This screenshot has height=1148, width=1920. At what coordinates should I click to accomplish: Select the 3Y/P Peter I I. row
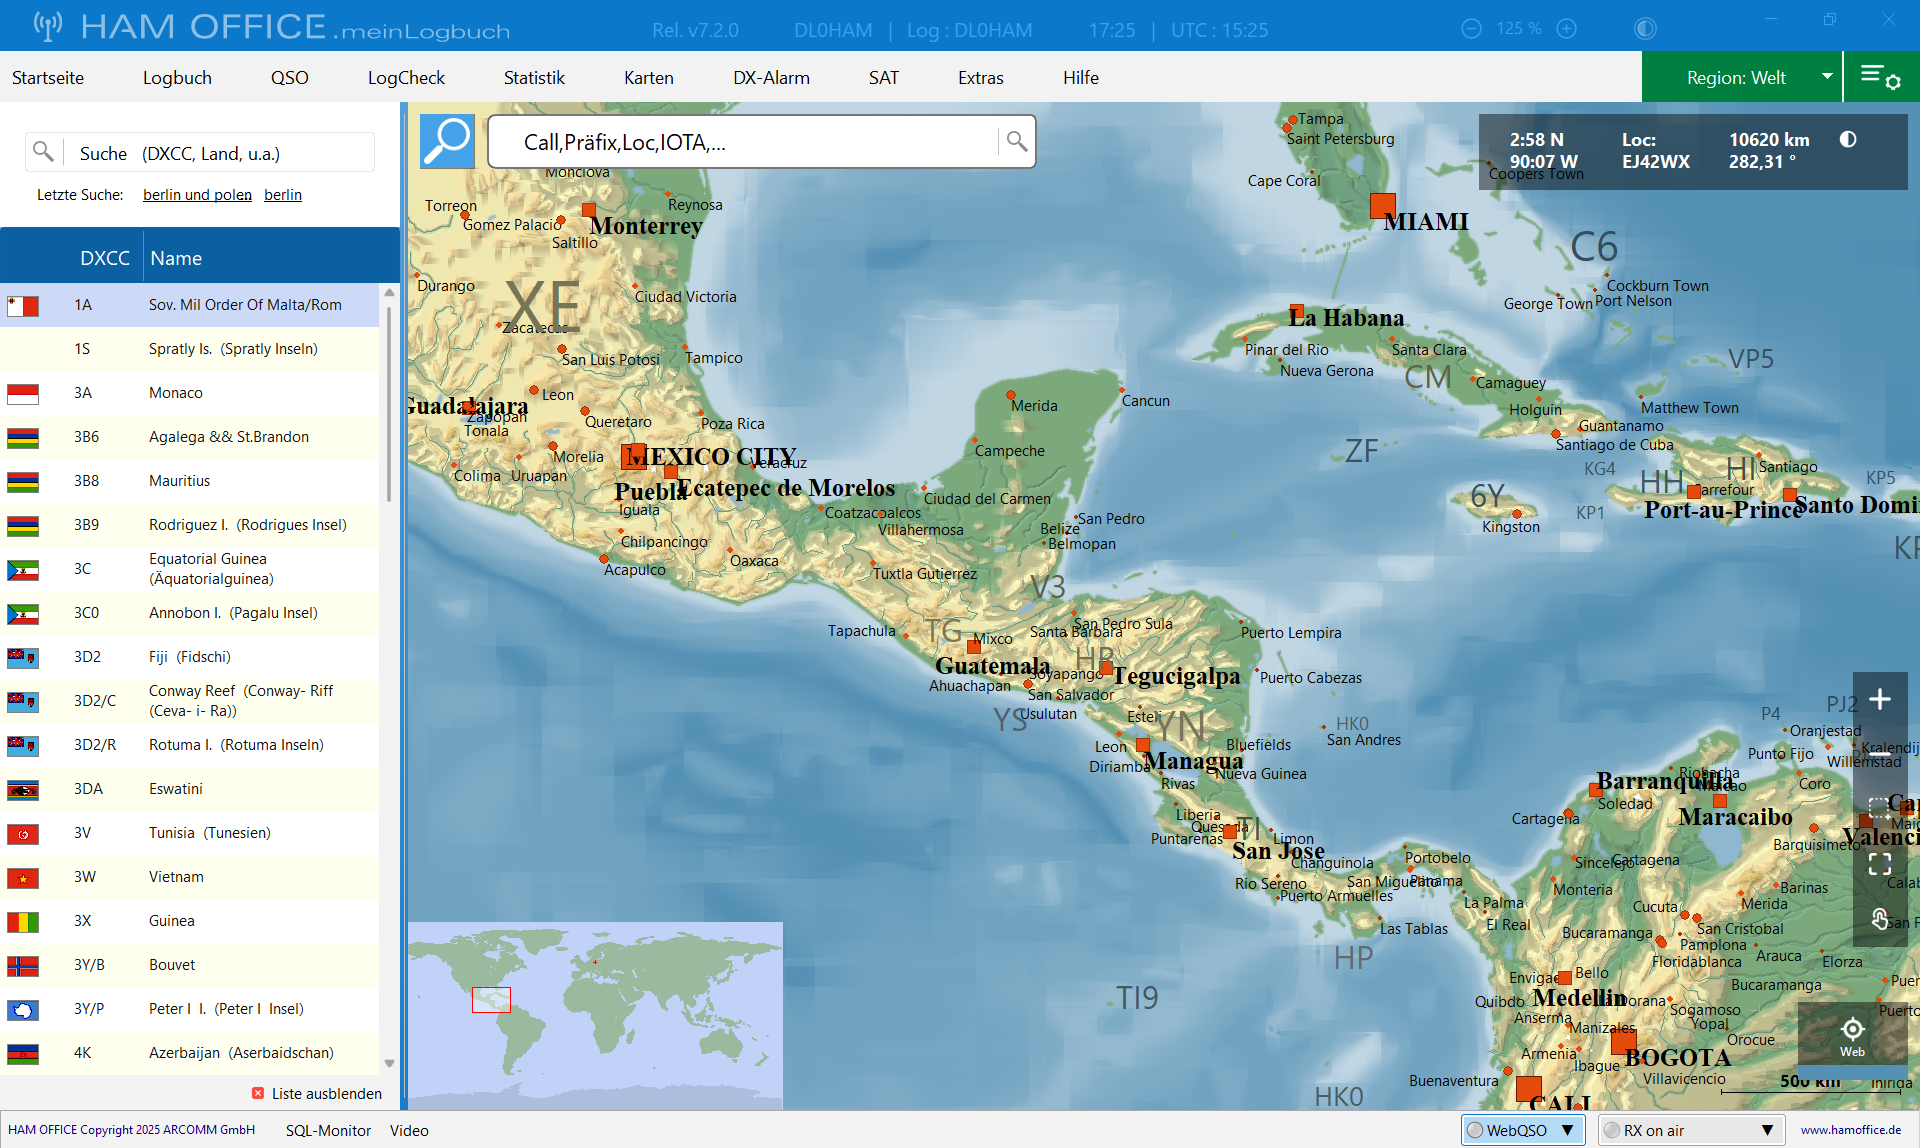click(190, 1009)
